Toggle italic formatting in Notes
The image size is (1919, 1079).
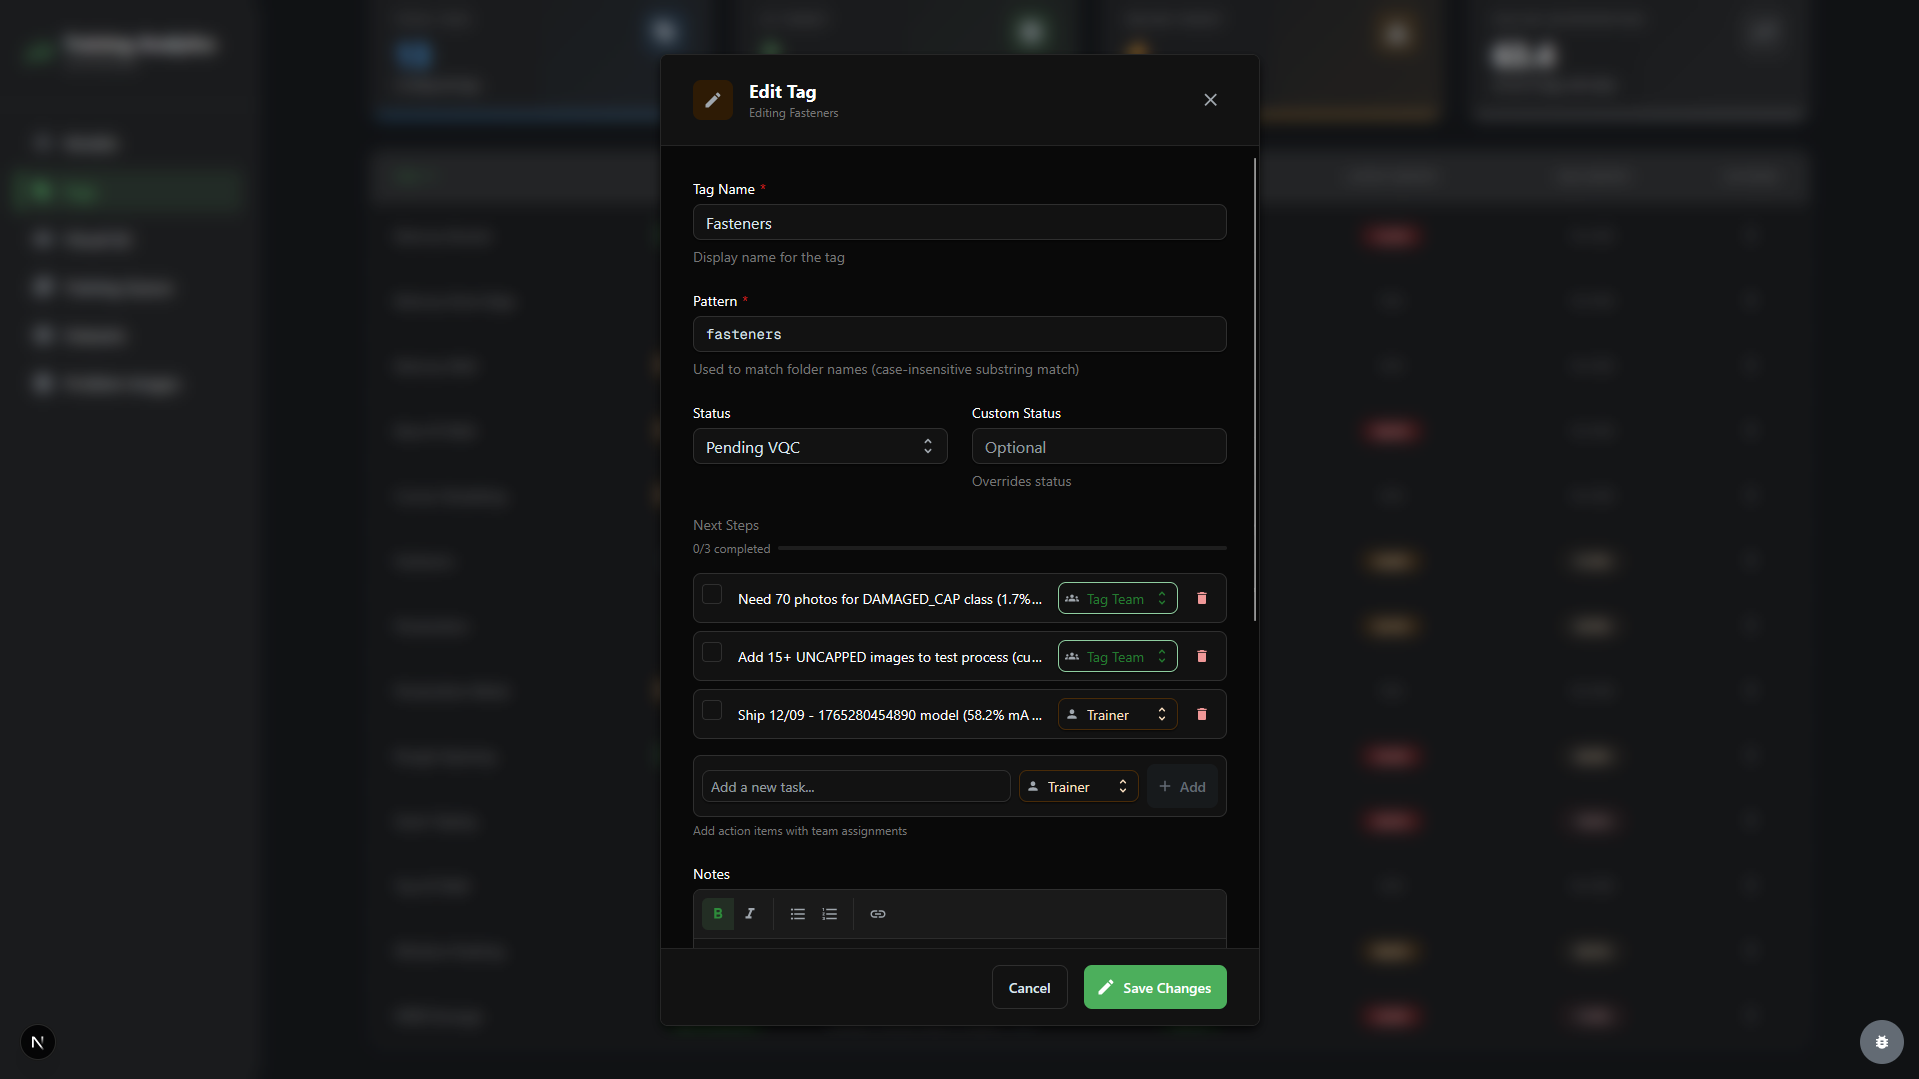point(750,914)
